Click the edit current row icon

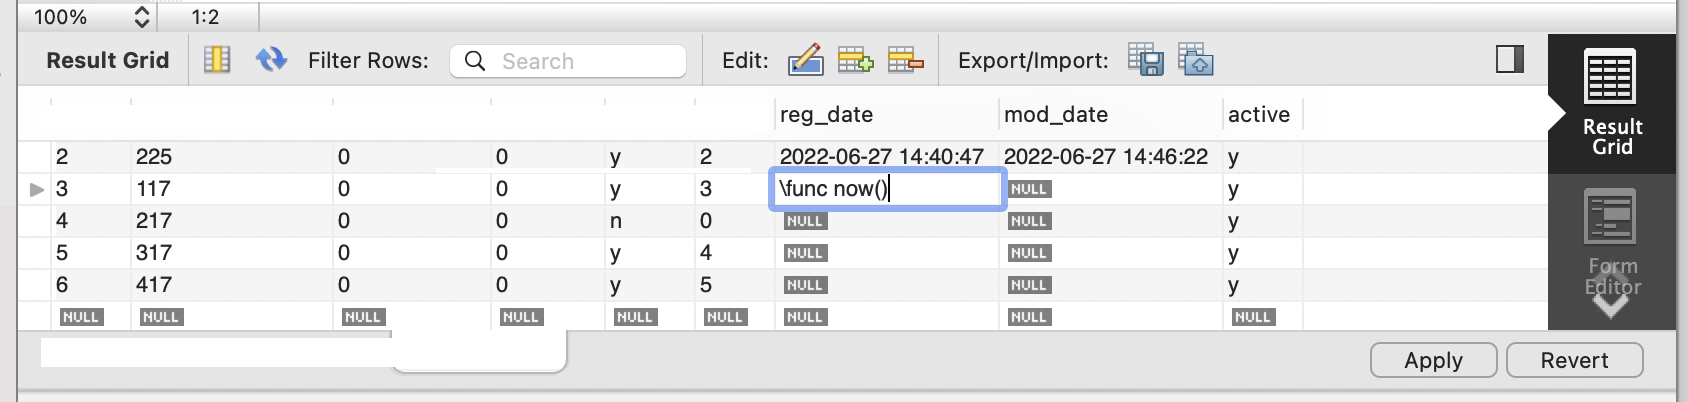pyautogui.click(x=805, y=60)
